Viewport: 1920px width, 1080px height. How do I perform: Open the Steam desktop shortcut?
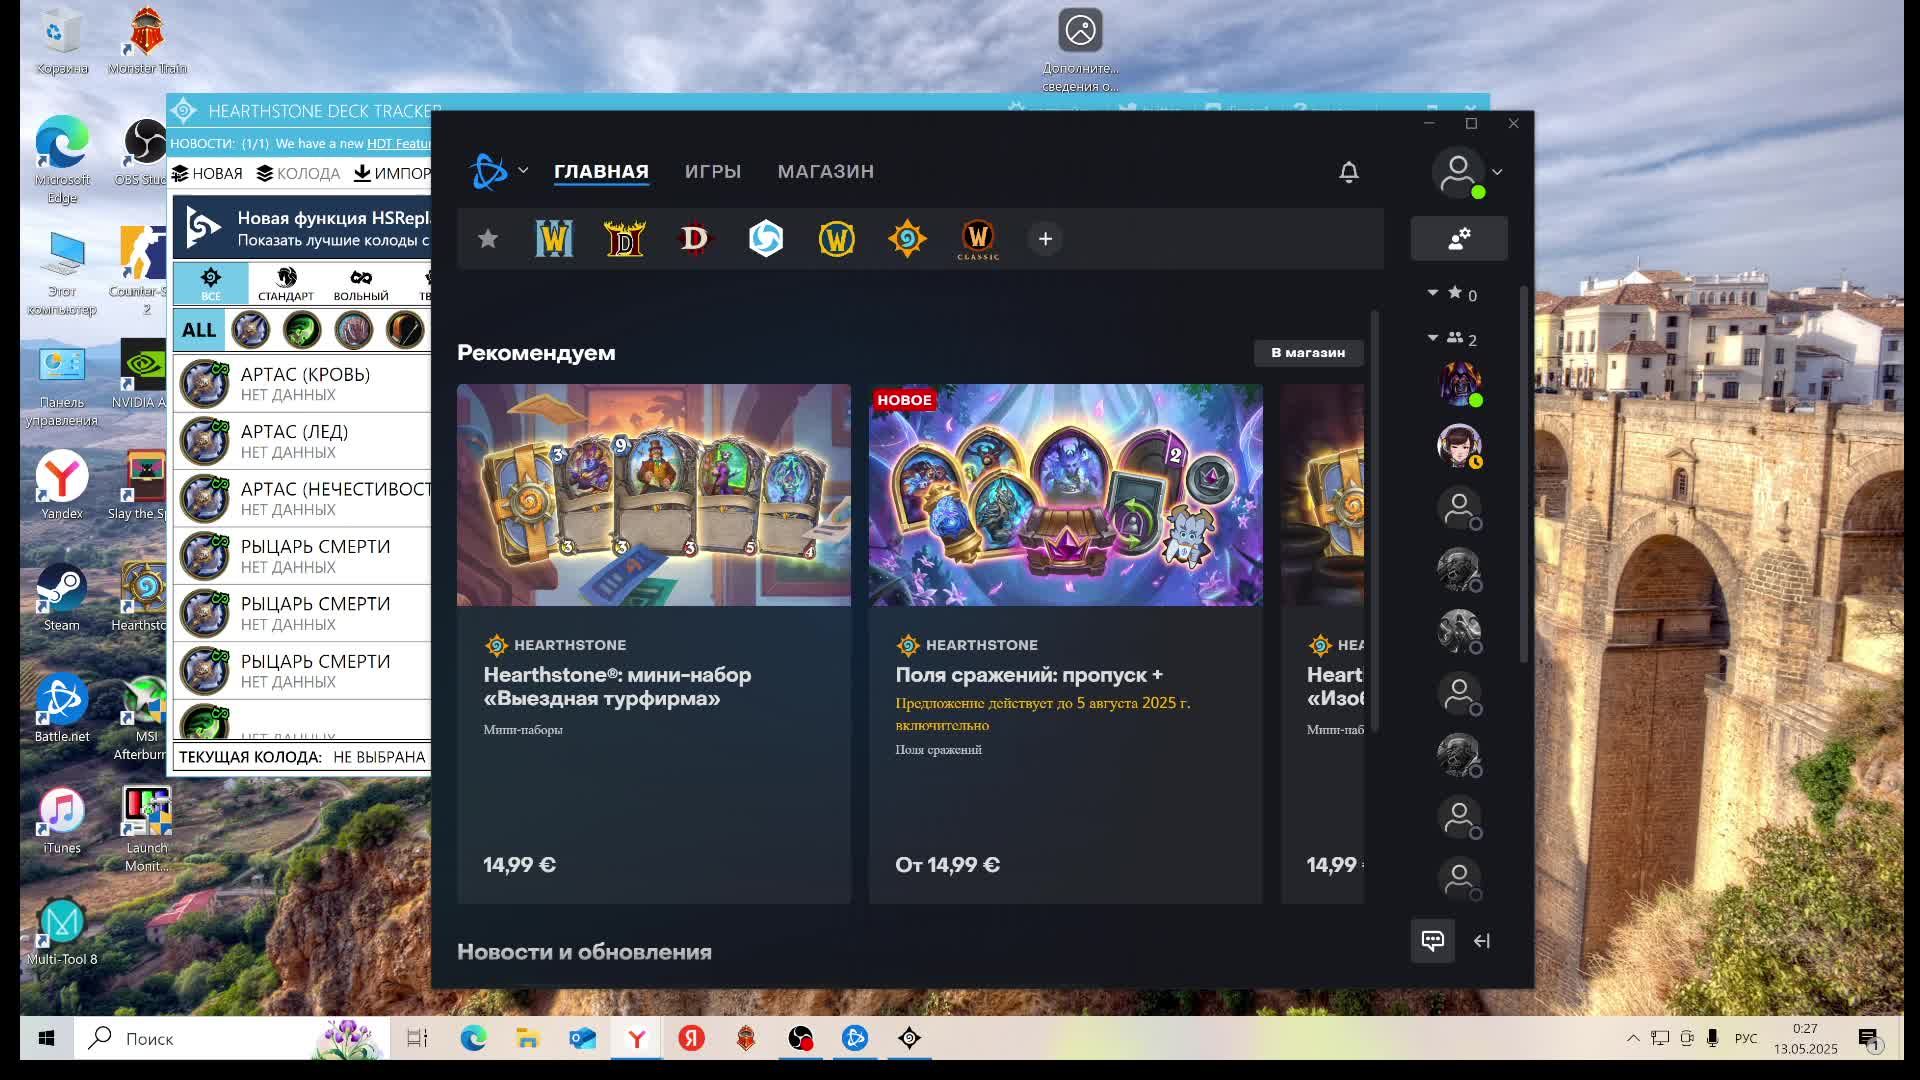point(62,599)
